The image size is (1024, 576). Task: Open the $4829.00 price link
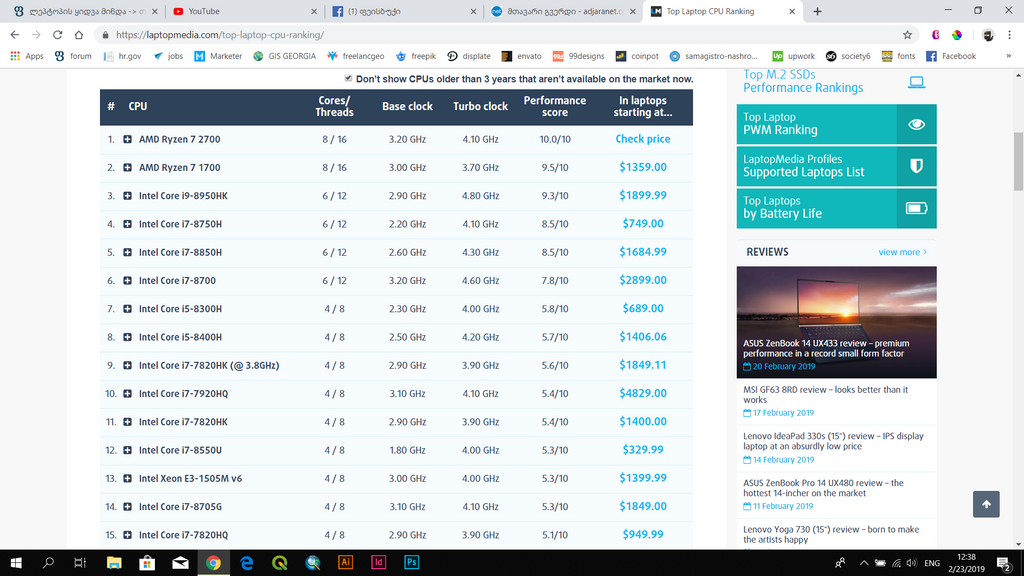(x=643, y=393)
